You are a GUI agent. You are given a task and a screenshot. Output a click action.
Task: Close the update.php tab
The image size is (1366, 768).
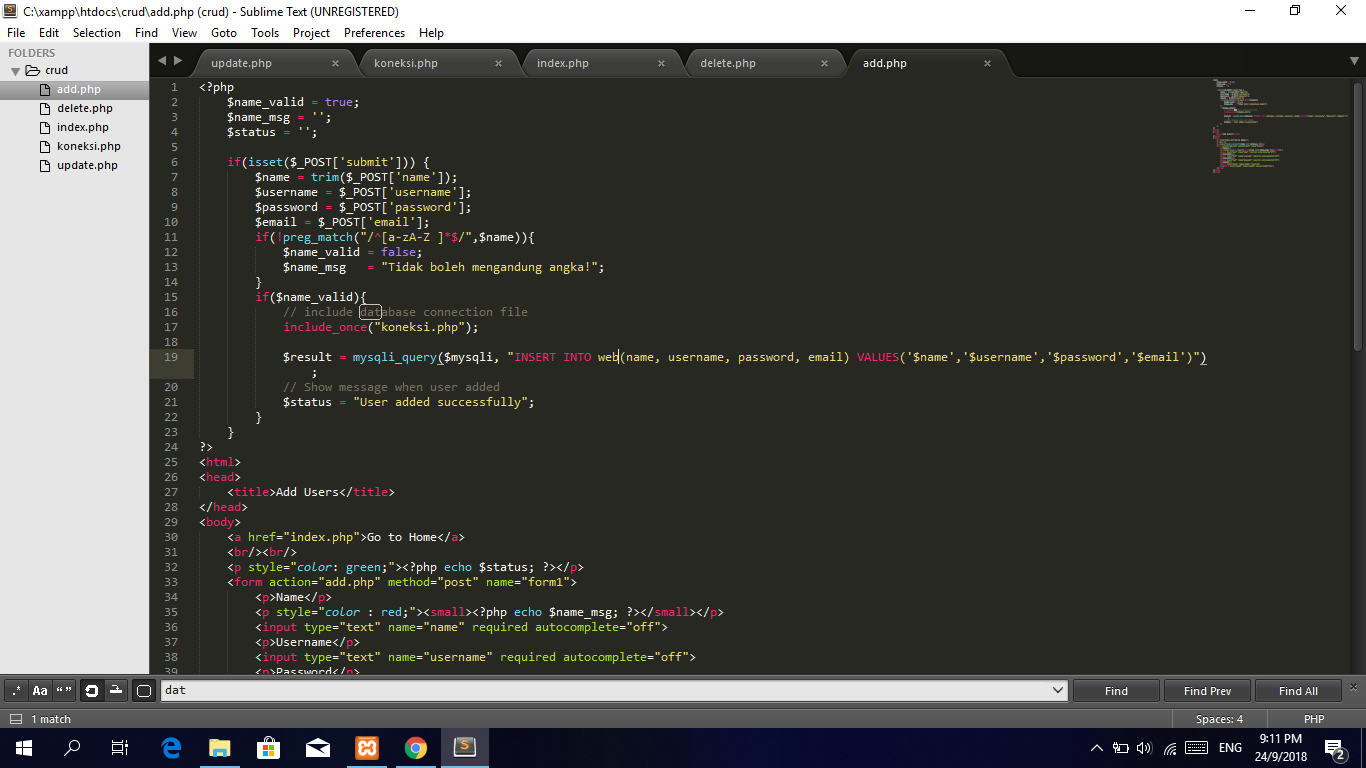point(335,63)
